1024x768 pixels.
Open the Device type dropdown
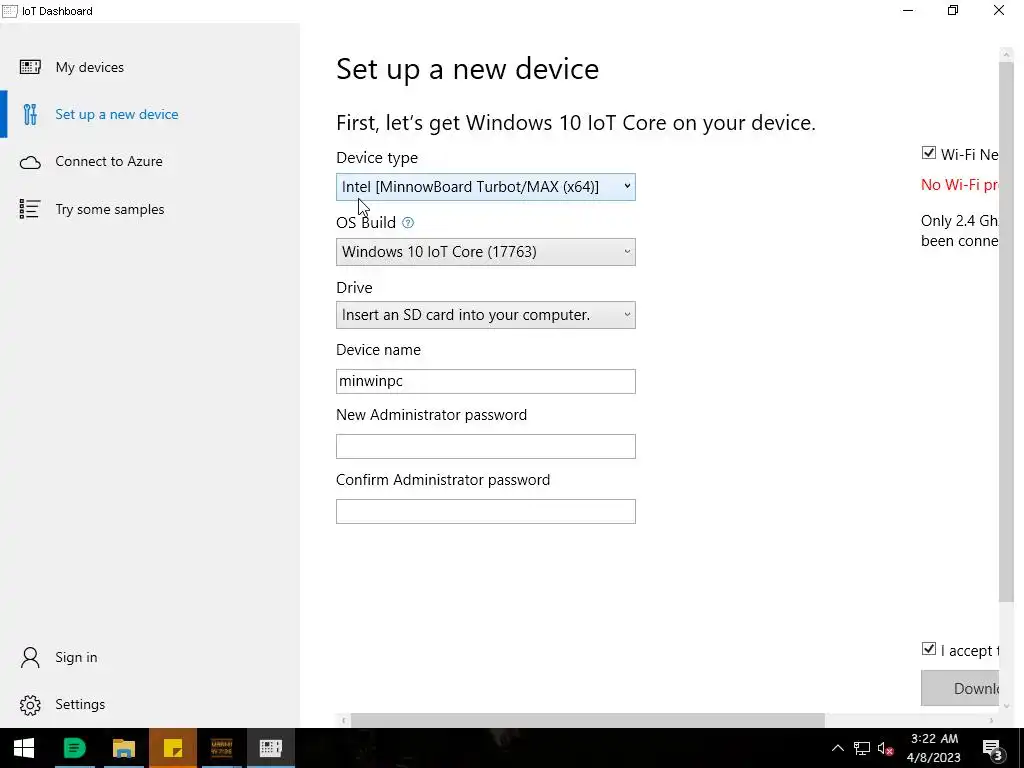pyautogui.click(x=486, y=187)
